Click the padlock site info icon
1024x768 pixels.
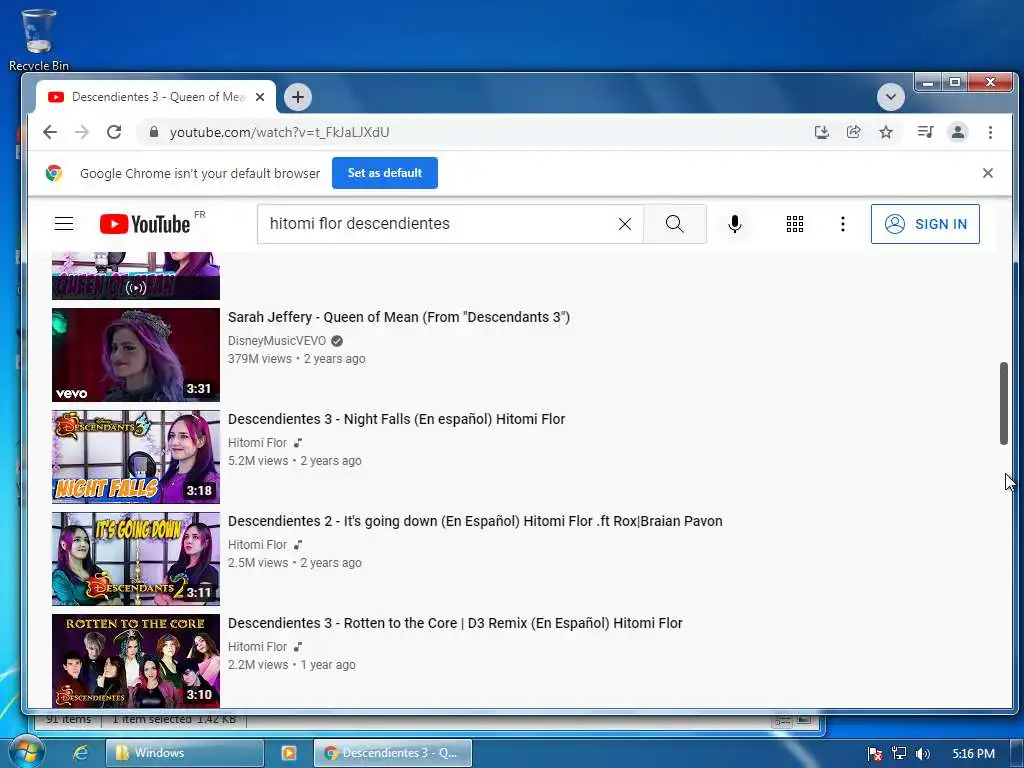point(153,132)
